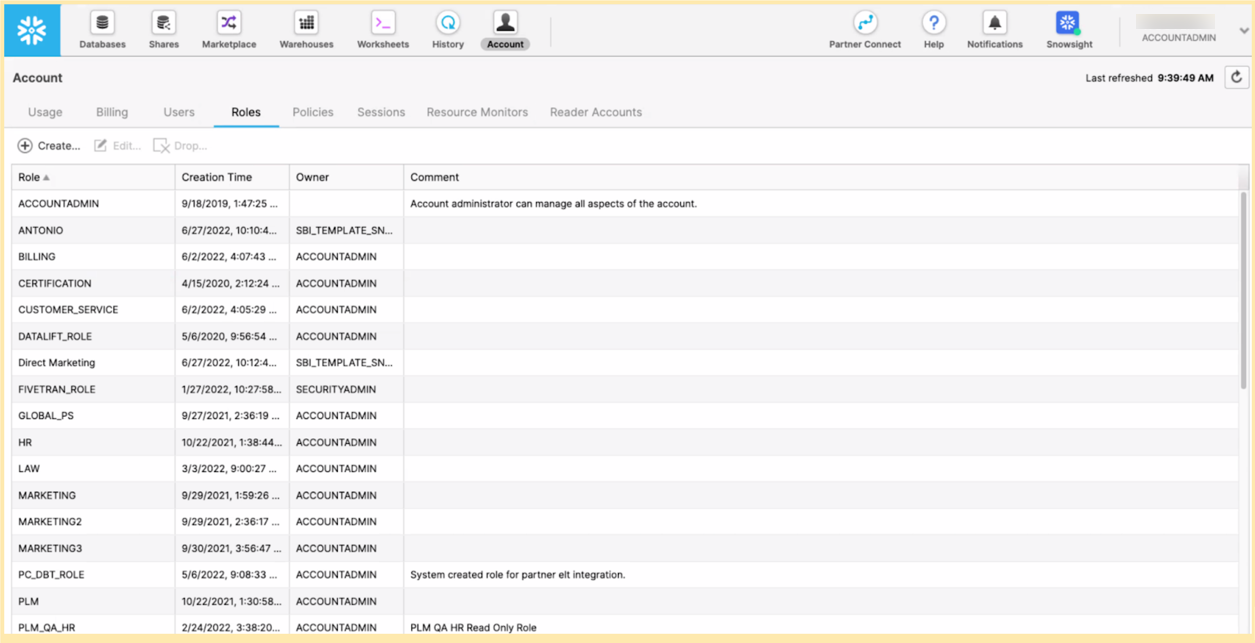The height and width of the screenshot is (643, 1255).
Task: Open the Warehouses section
Action: click(306, 29)
